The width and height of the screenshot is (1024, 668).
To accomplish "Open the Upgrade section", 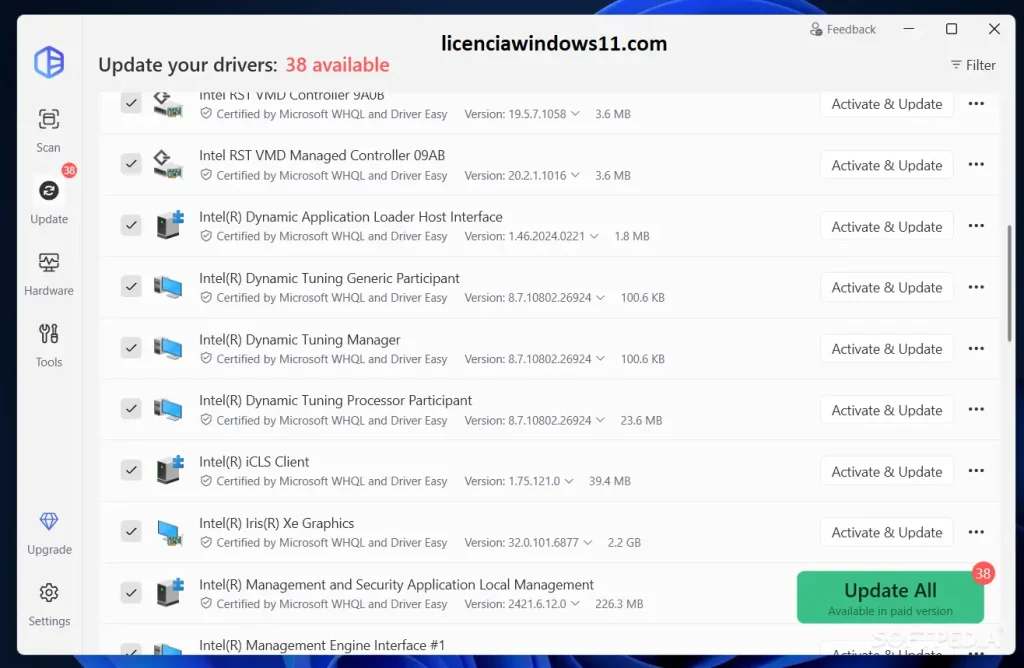I will coord(49,533).
